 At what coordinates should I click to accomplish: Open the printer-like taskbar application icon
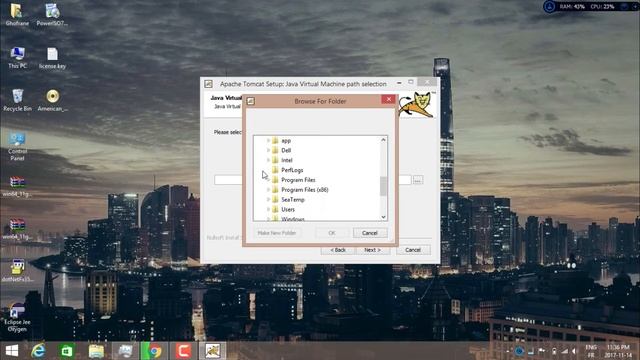click(125, 351)
